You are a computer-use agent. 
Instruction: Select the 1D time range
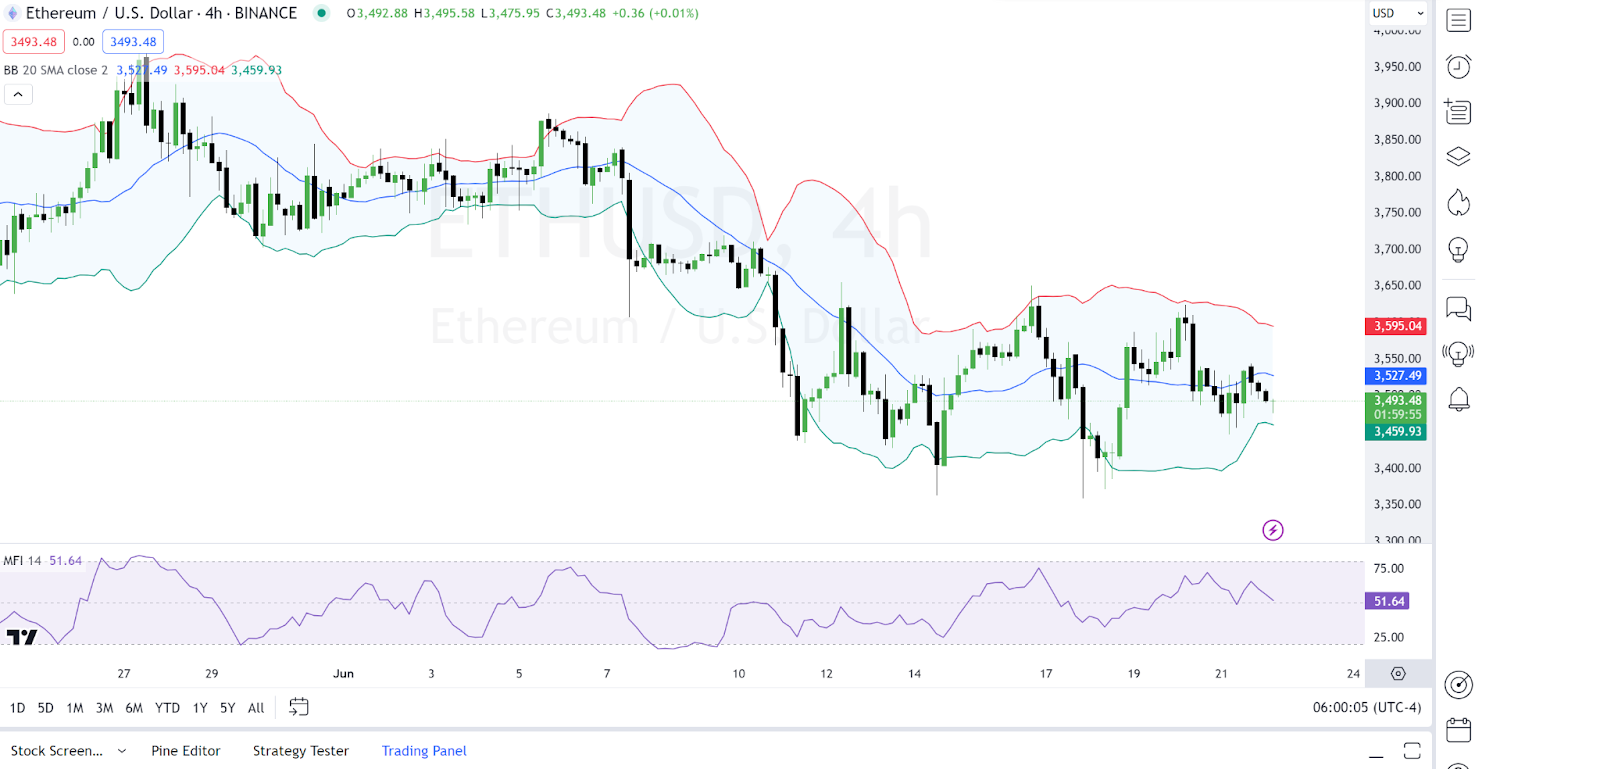(17, 708)
